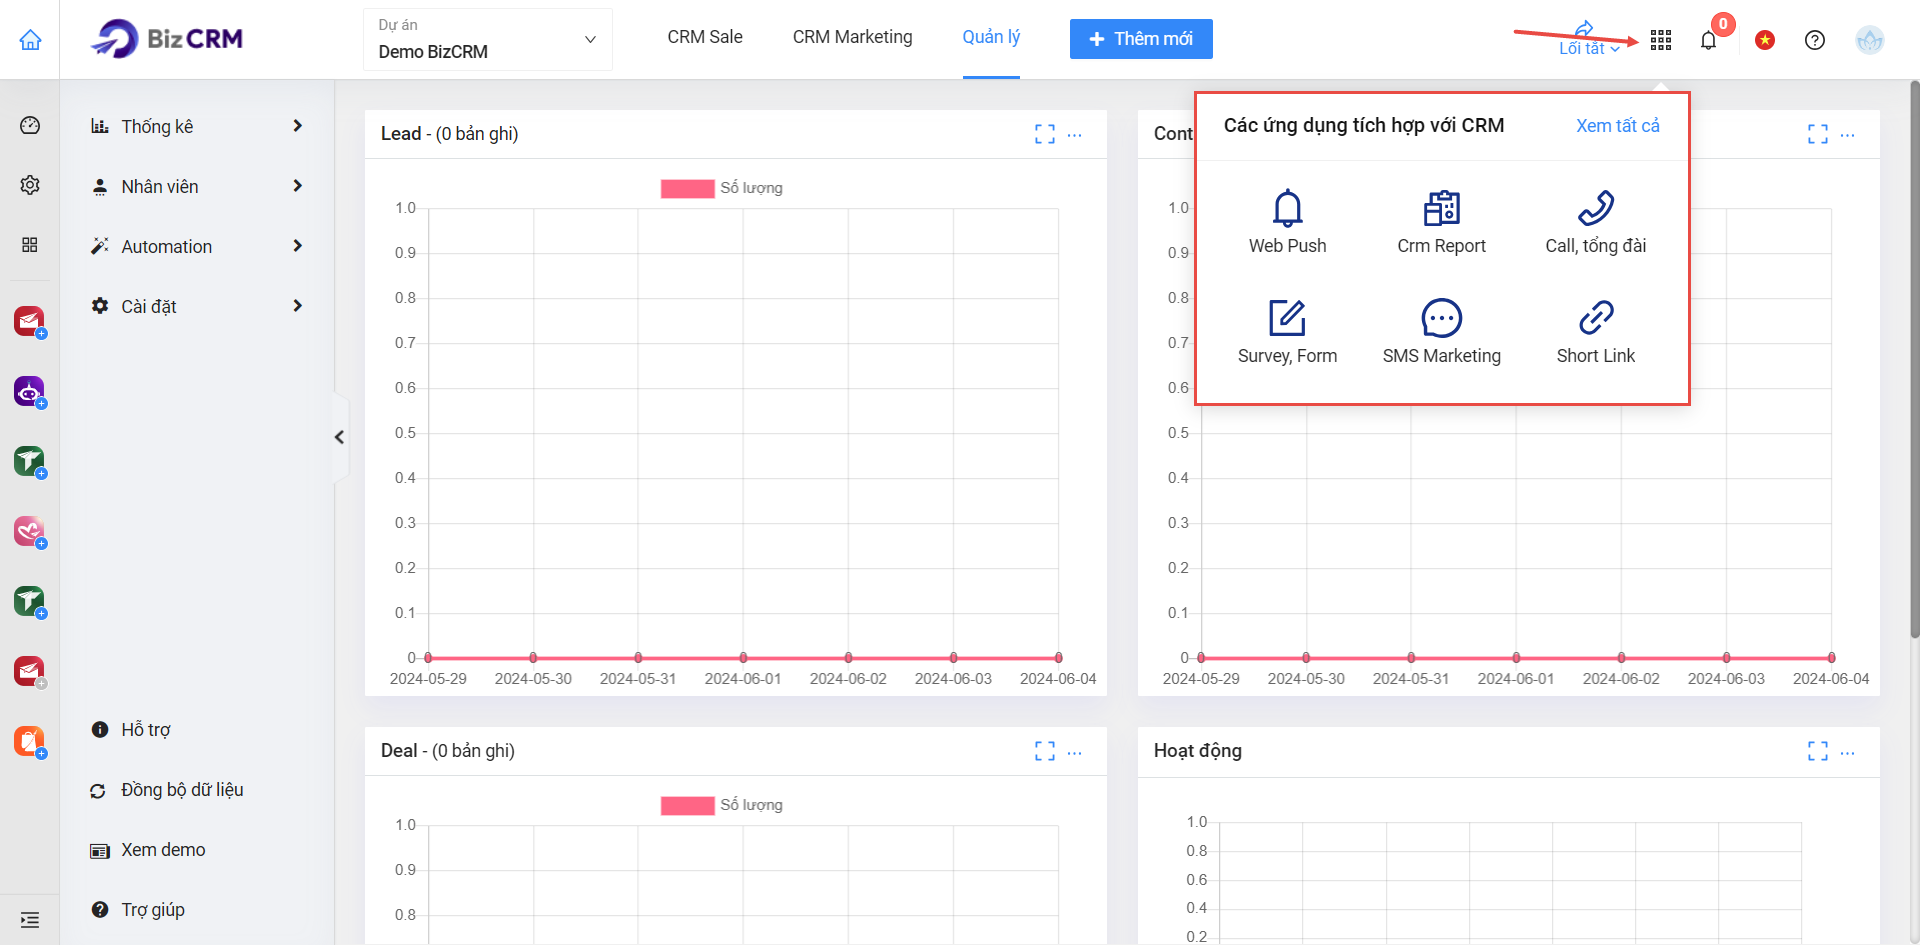Expand the Lead chart to fullscreen

[1045, 134]
